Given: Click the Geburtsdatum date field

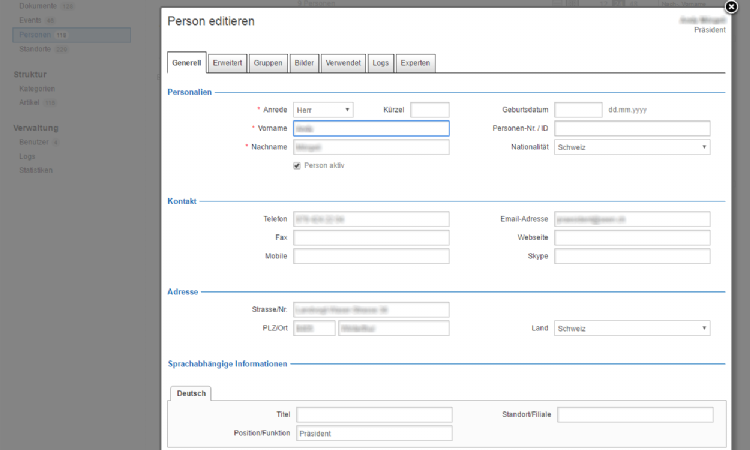Looking at the screenshot, I should coord(578,110).
